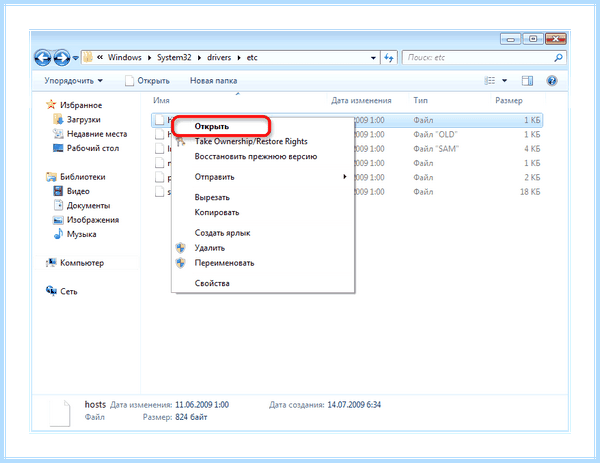
Task: Expand the address bar history dropdown
Action: pos(373,58)
